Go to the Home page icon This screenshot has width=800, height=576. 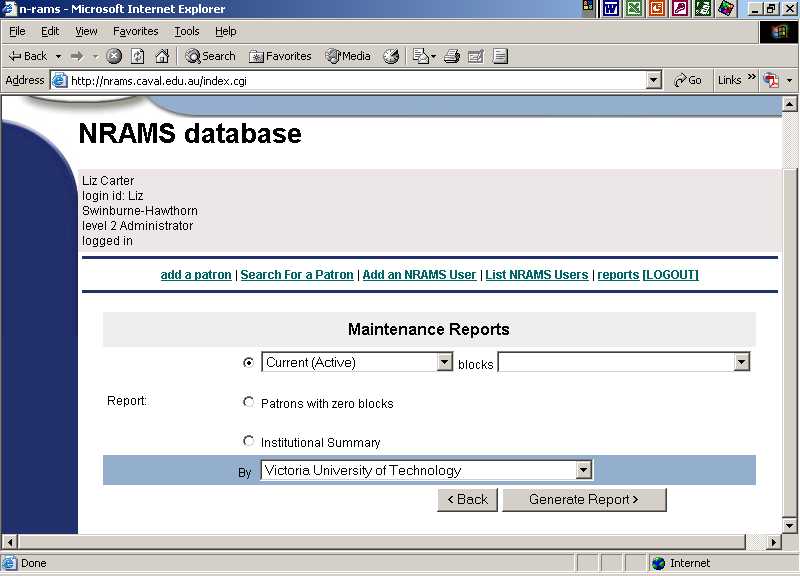tap(162, 56)
